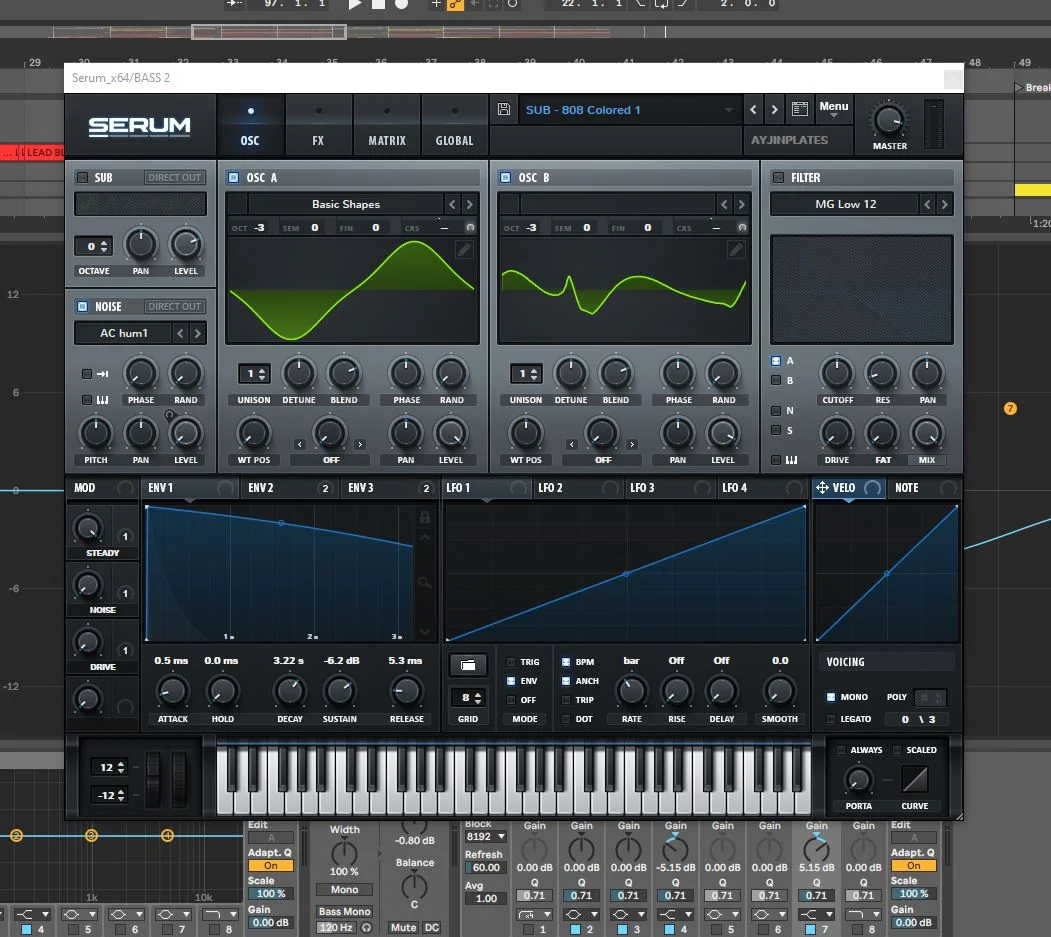Screen dimensions: 1051x937
Task: Click SUB Direct Out button
Action: tap(174, 178)
